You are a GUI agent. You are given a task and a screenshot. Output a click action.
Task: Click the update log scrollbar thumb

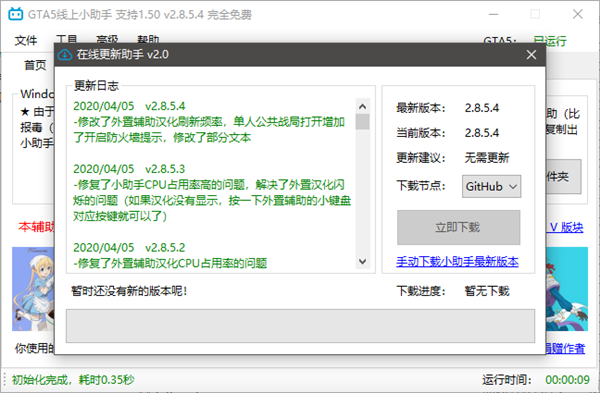[x=362, y=122]
